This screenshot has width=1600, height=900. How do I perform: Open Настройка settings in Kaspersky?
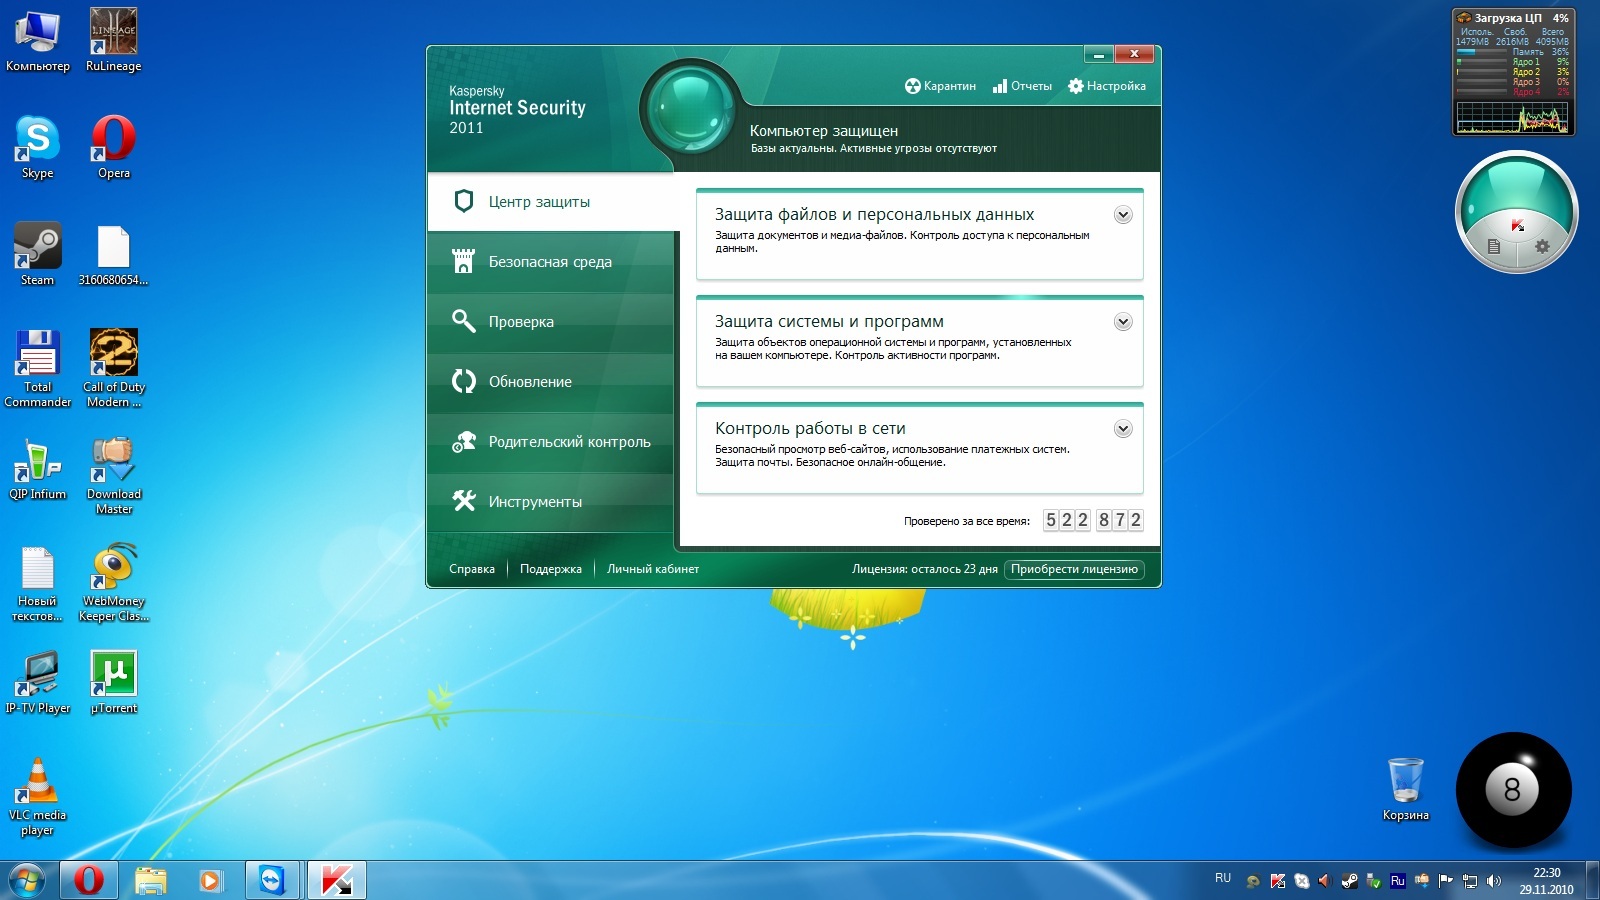point(1107,86)
